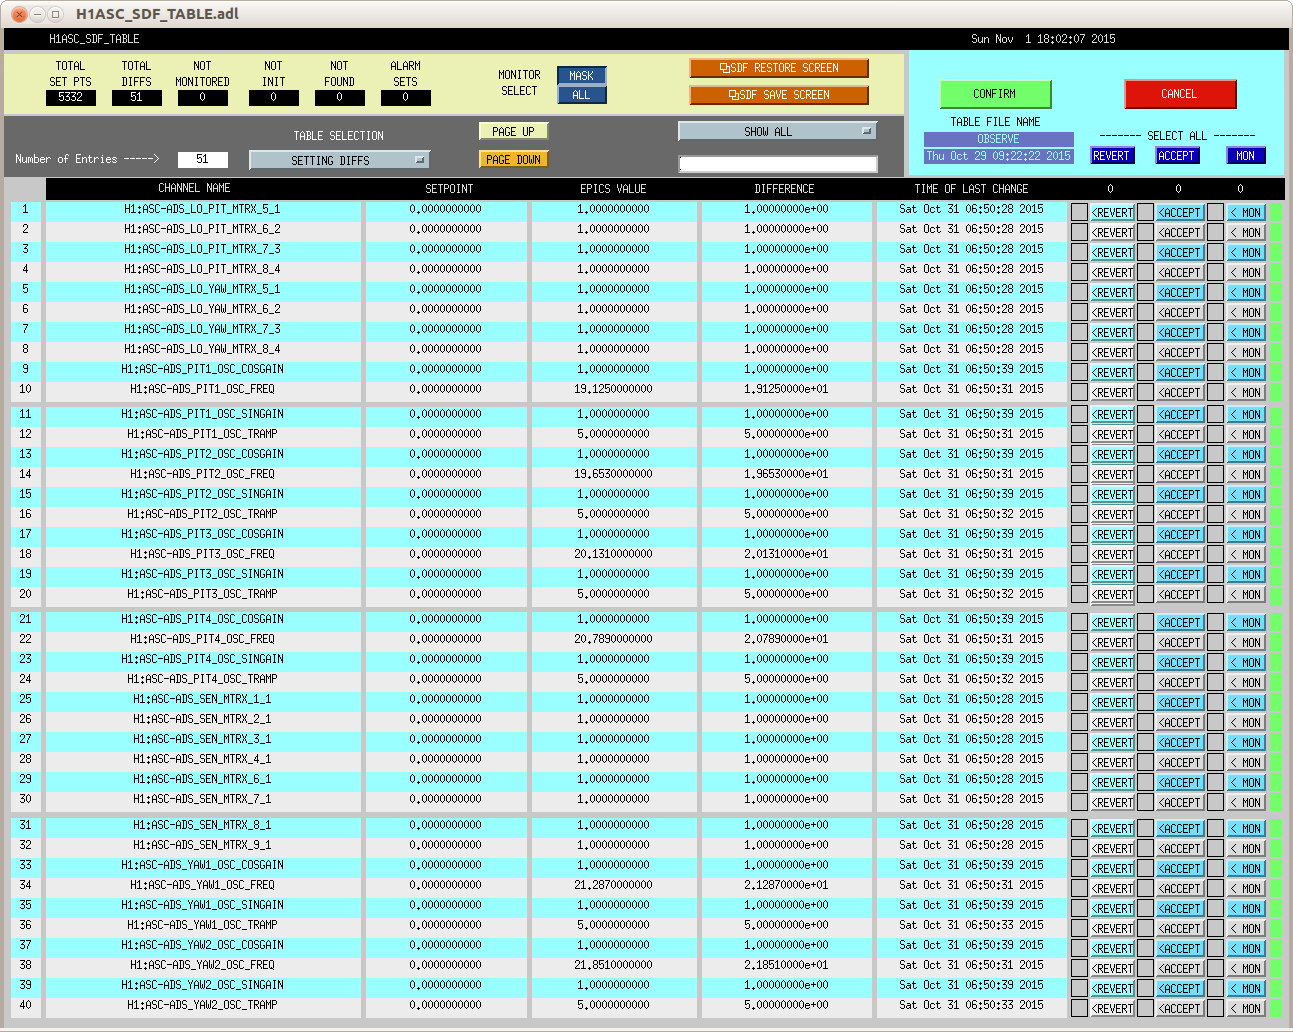This screenshot has height=1032, width=1293.
Task: Toggle monitor checkbox for row 3 LO_PIT_MTRX_7_3
Action: (1215, 252)
